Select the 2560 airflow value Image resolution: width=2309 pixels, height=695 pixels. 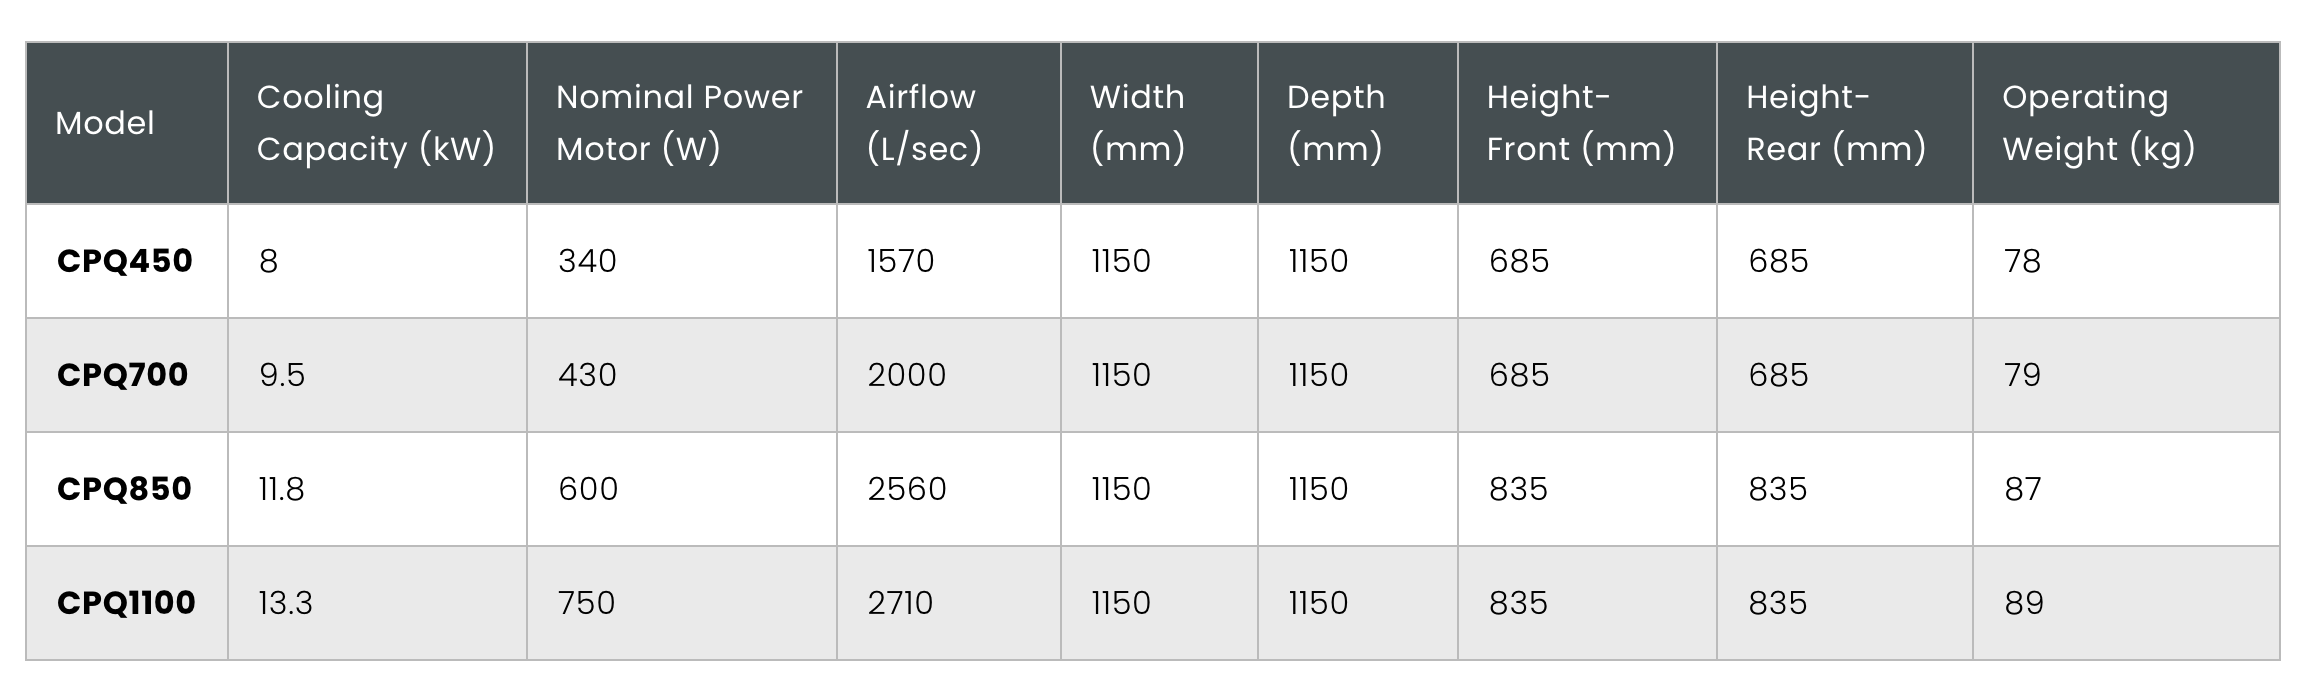click(x=907, y=489)
